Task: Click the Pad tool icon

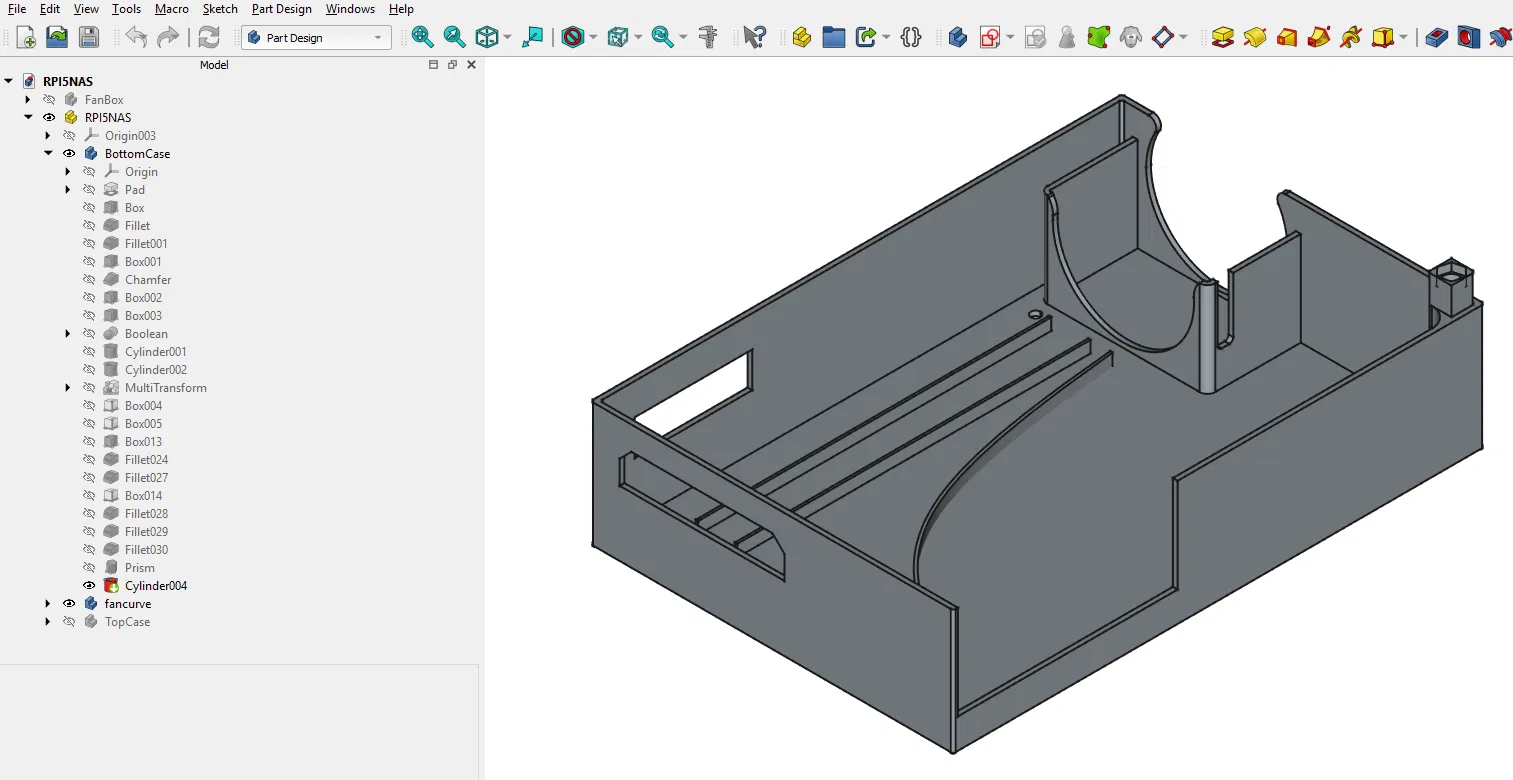Action: tap(1222, 37)
